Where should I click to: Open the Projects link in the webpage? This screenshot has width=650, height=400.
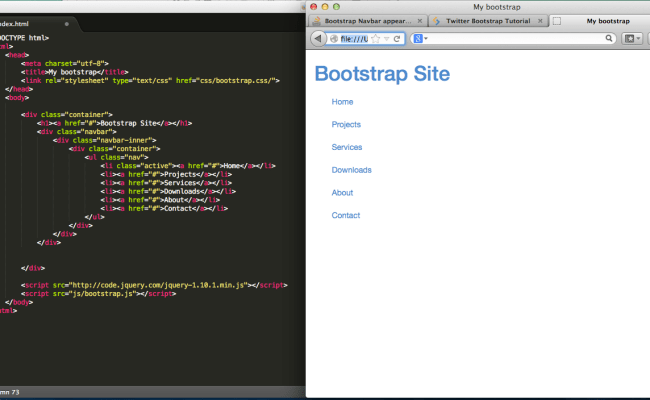pyautogui.click(x=346, y=125)
